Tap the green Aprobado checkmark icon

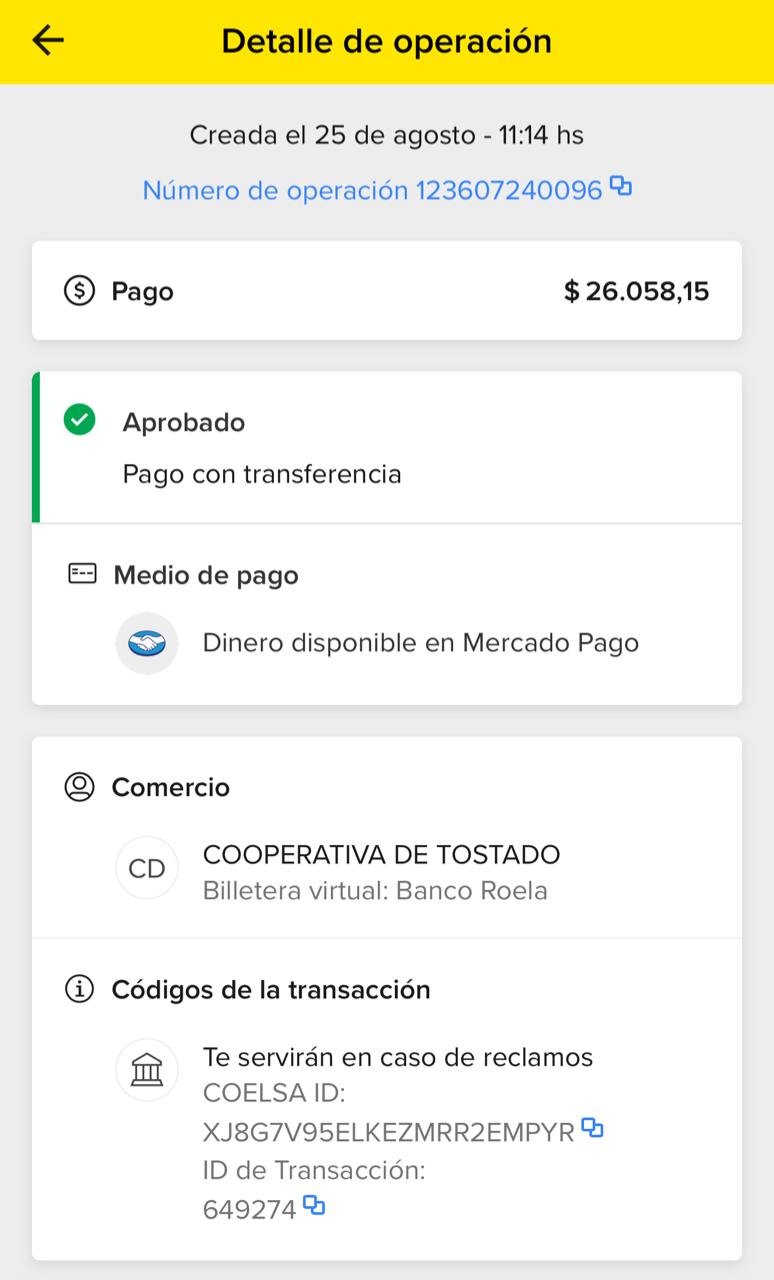[79, 421]
